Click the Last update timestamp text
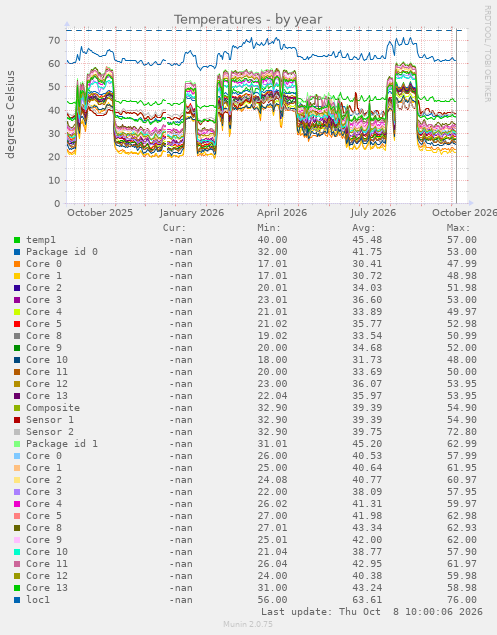The image size is (497, 635). [x=371, y=612]
